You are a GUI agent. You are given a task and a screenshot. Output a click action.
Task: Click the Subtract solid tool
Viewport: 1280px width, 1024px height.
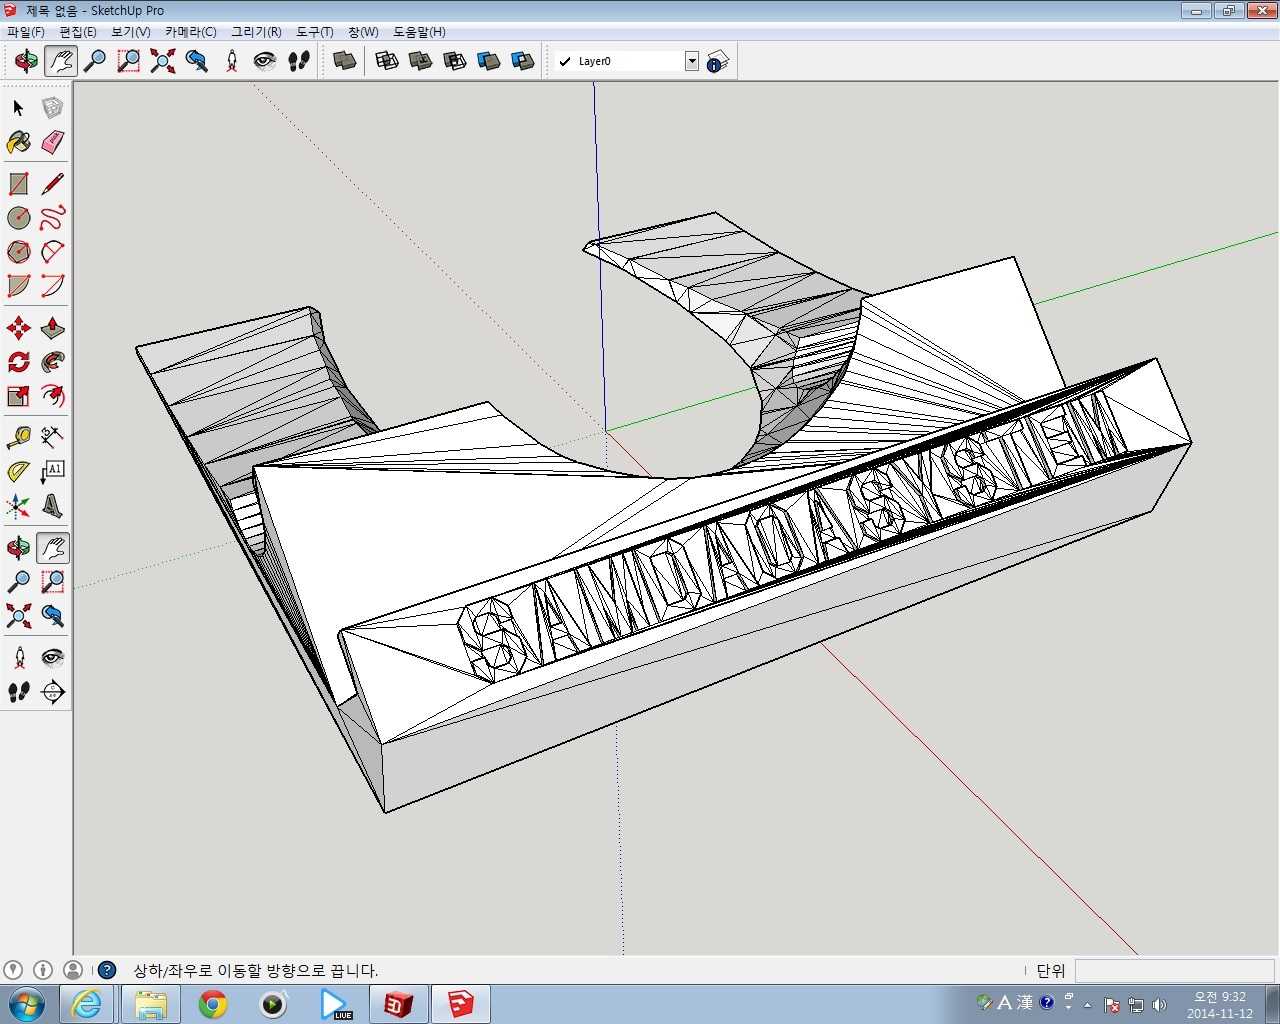[455, 61]
